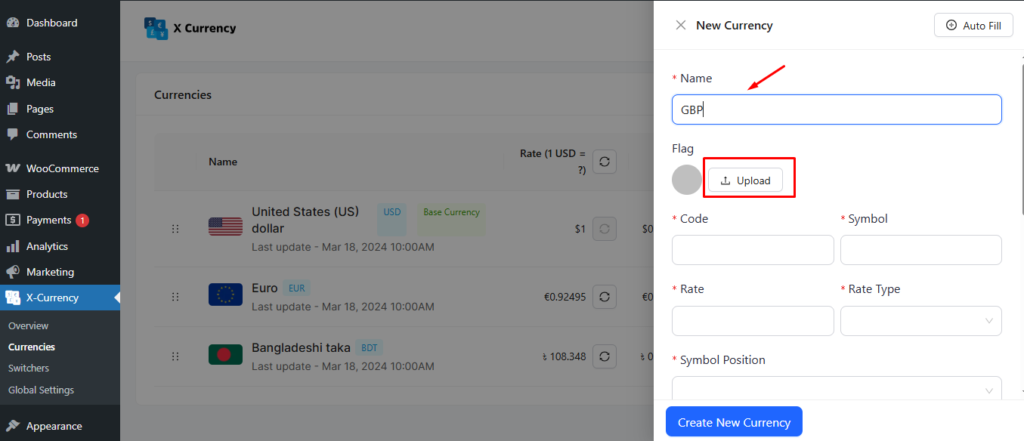Open the Rate Type dropdown
This screenshot has width=1024, height=441.
tap(921, 321)
